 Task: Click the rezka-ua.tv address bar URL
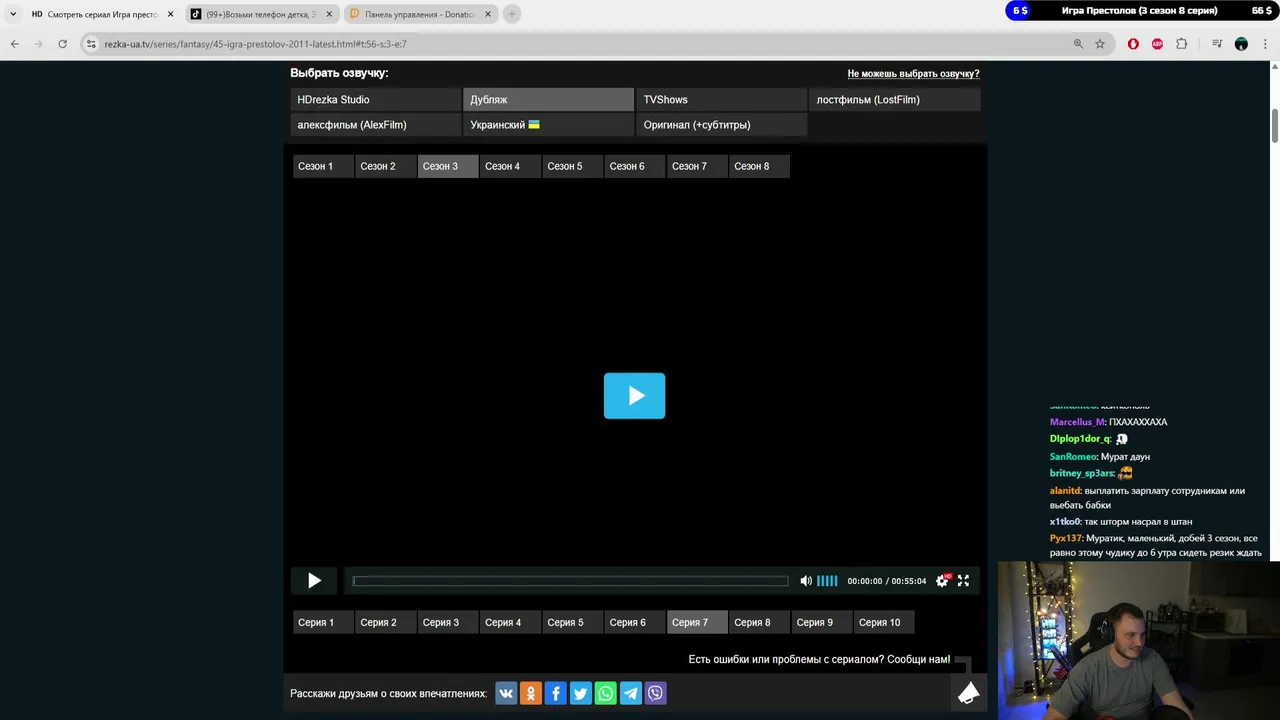255,44
